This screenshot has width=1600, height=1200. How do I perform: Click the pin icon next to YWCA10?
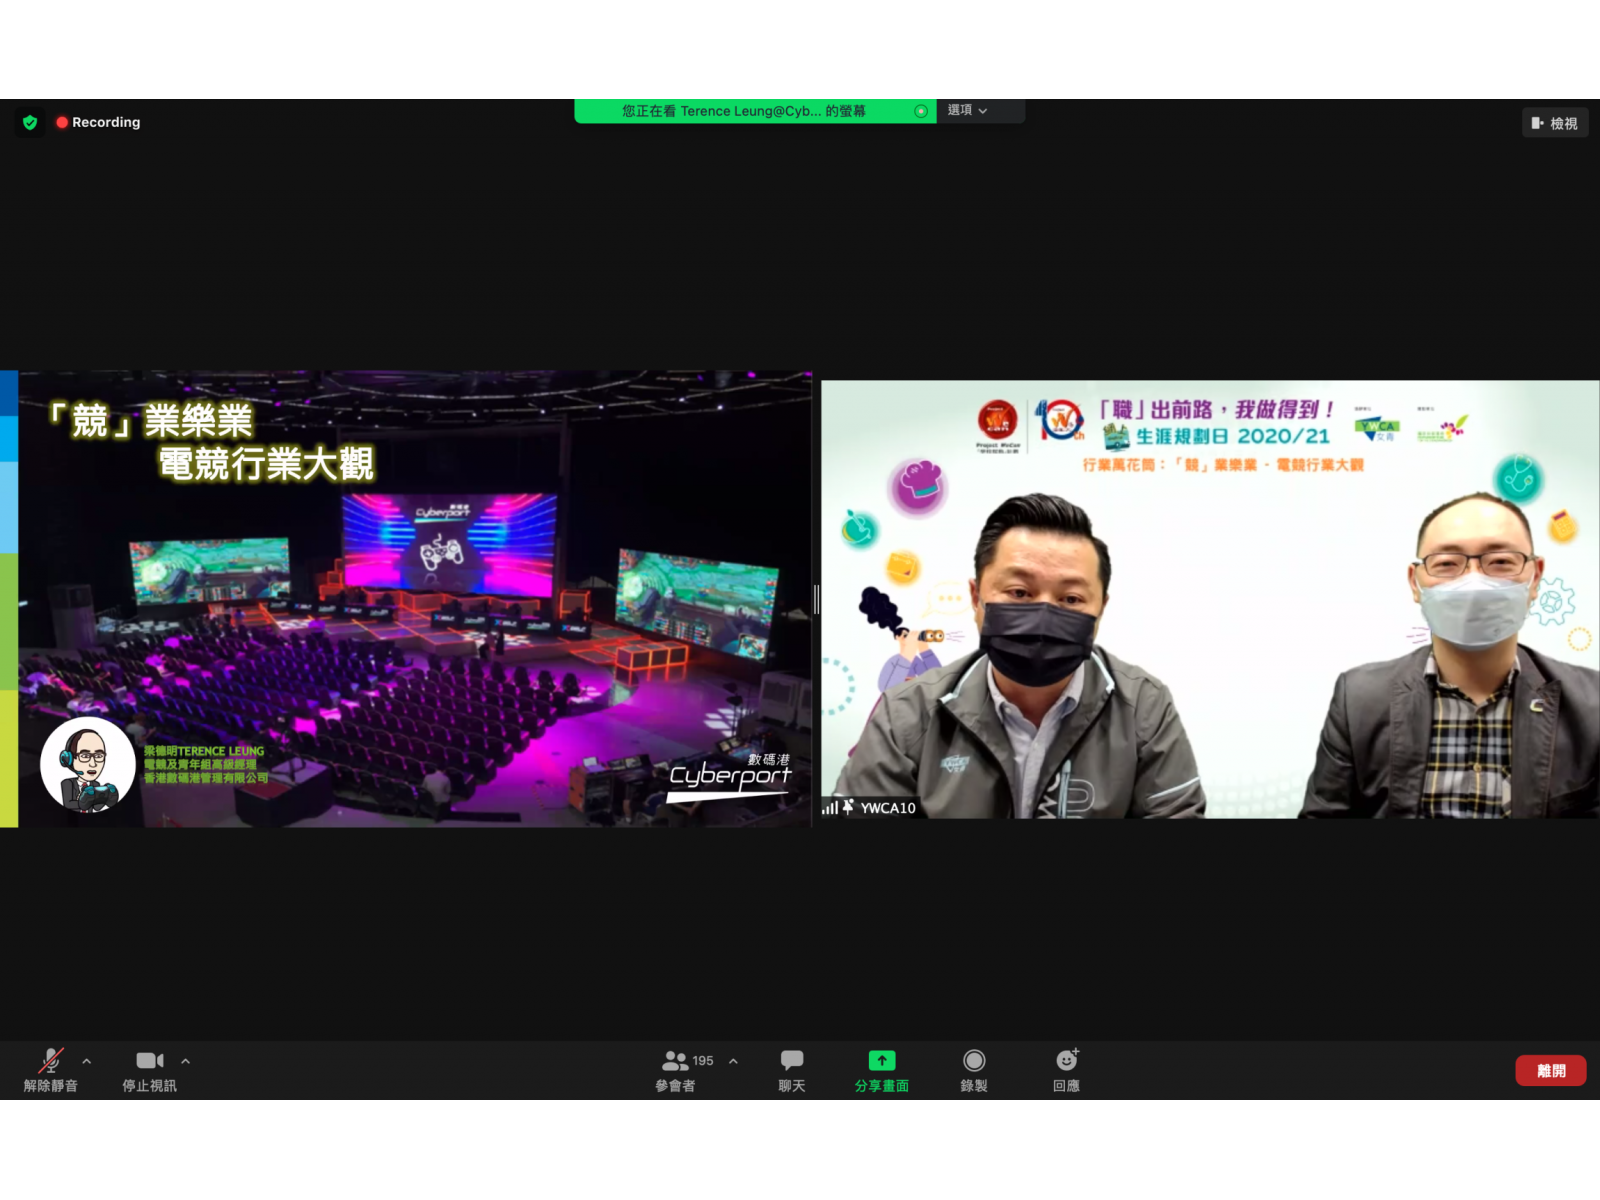click(x=848, y=807)
